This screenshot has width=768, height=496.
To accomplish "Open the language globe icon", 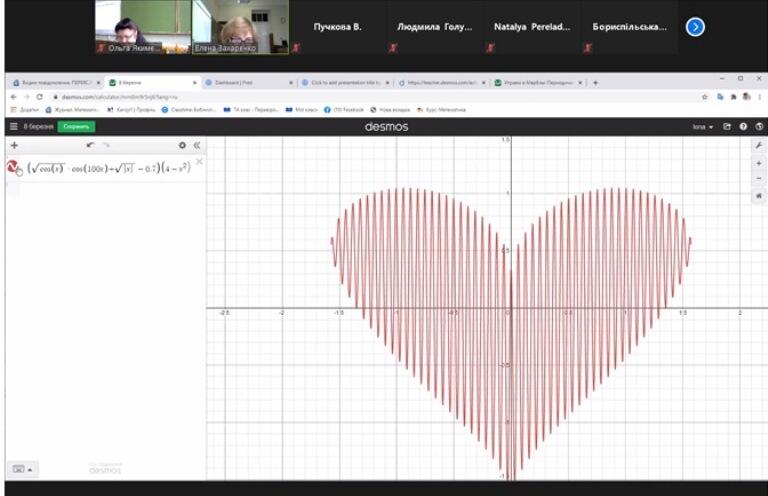I will pyautogui.click(x=759, y=126).
